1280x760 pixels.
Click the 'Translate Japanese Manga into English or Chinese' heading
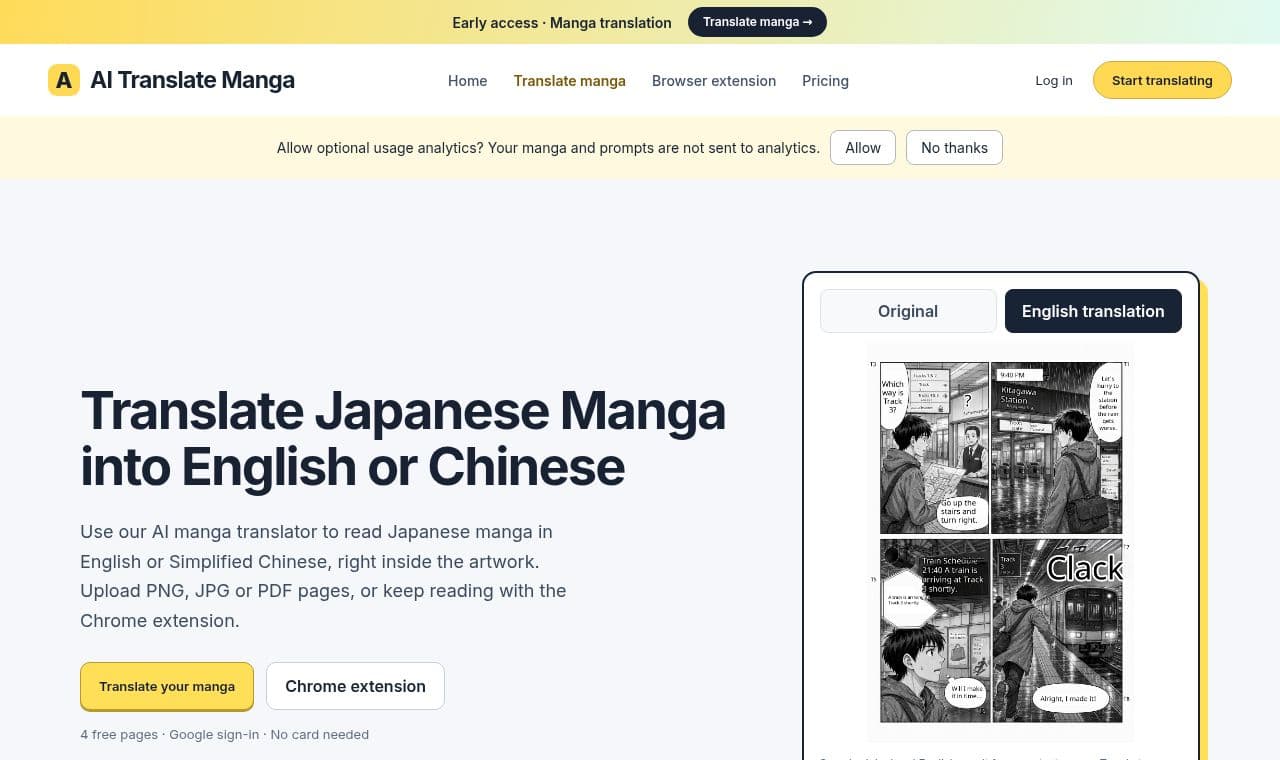tap(403, 438)
